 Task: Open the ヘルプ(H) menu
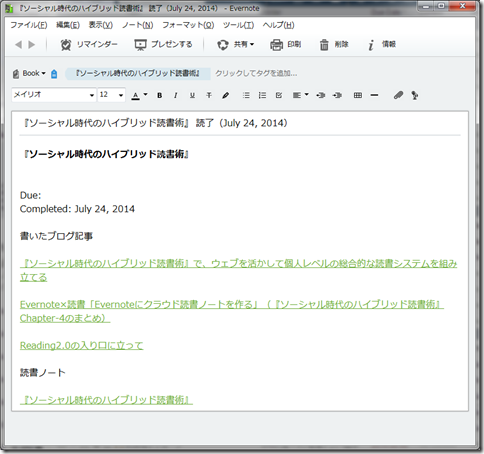[x=278, y=25]
